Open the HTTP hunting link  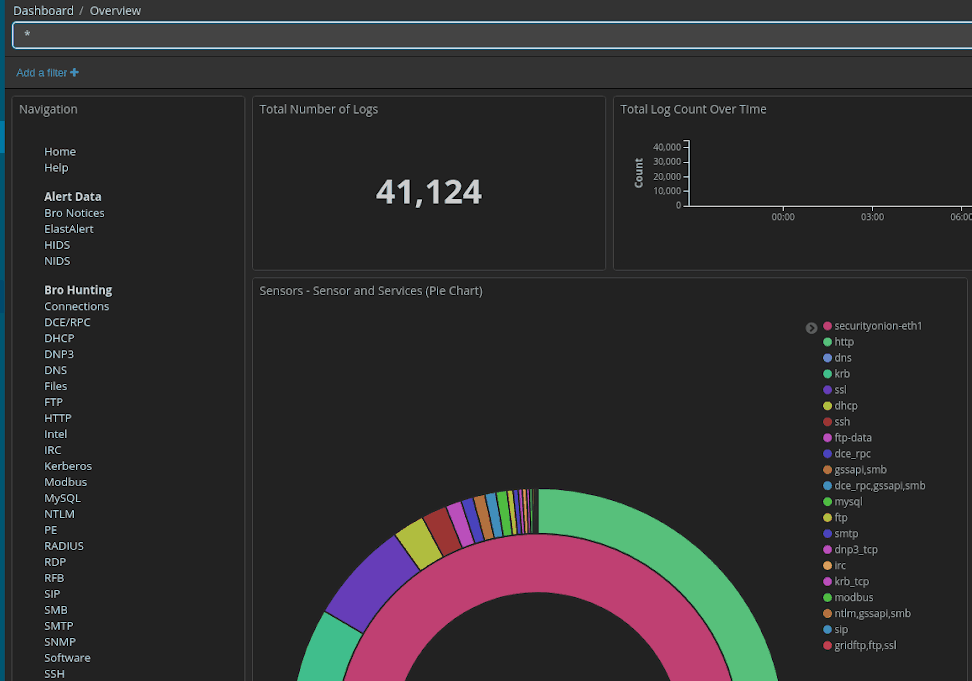click(x=58, y=418)
